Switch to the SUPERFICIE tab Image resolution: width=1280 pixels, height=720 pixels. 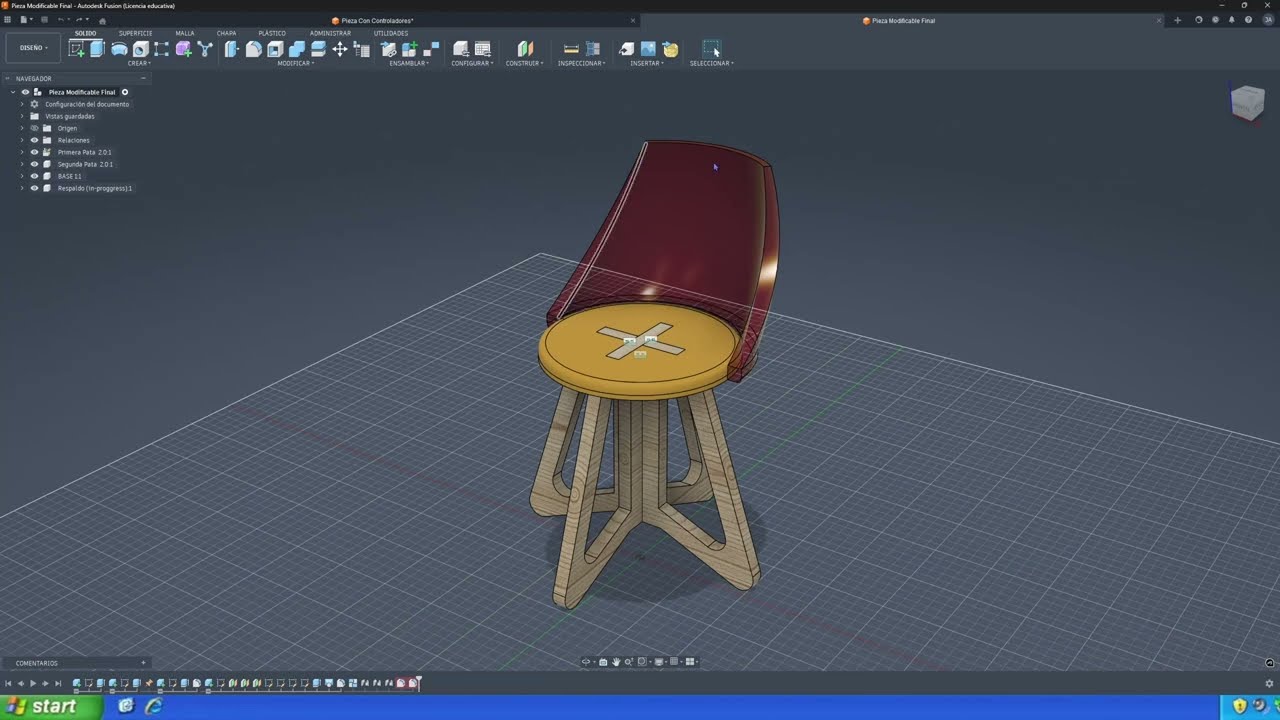[136, 33]
